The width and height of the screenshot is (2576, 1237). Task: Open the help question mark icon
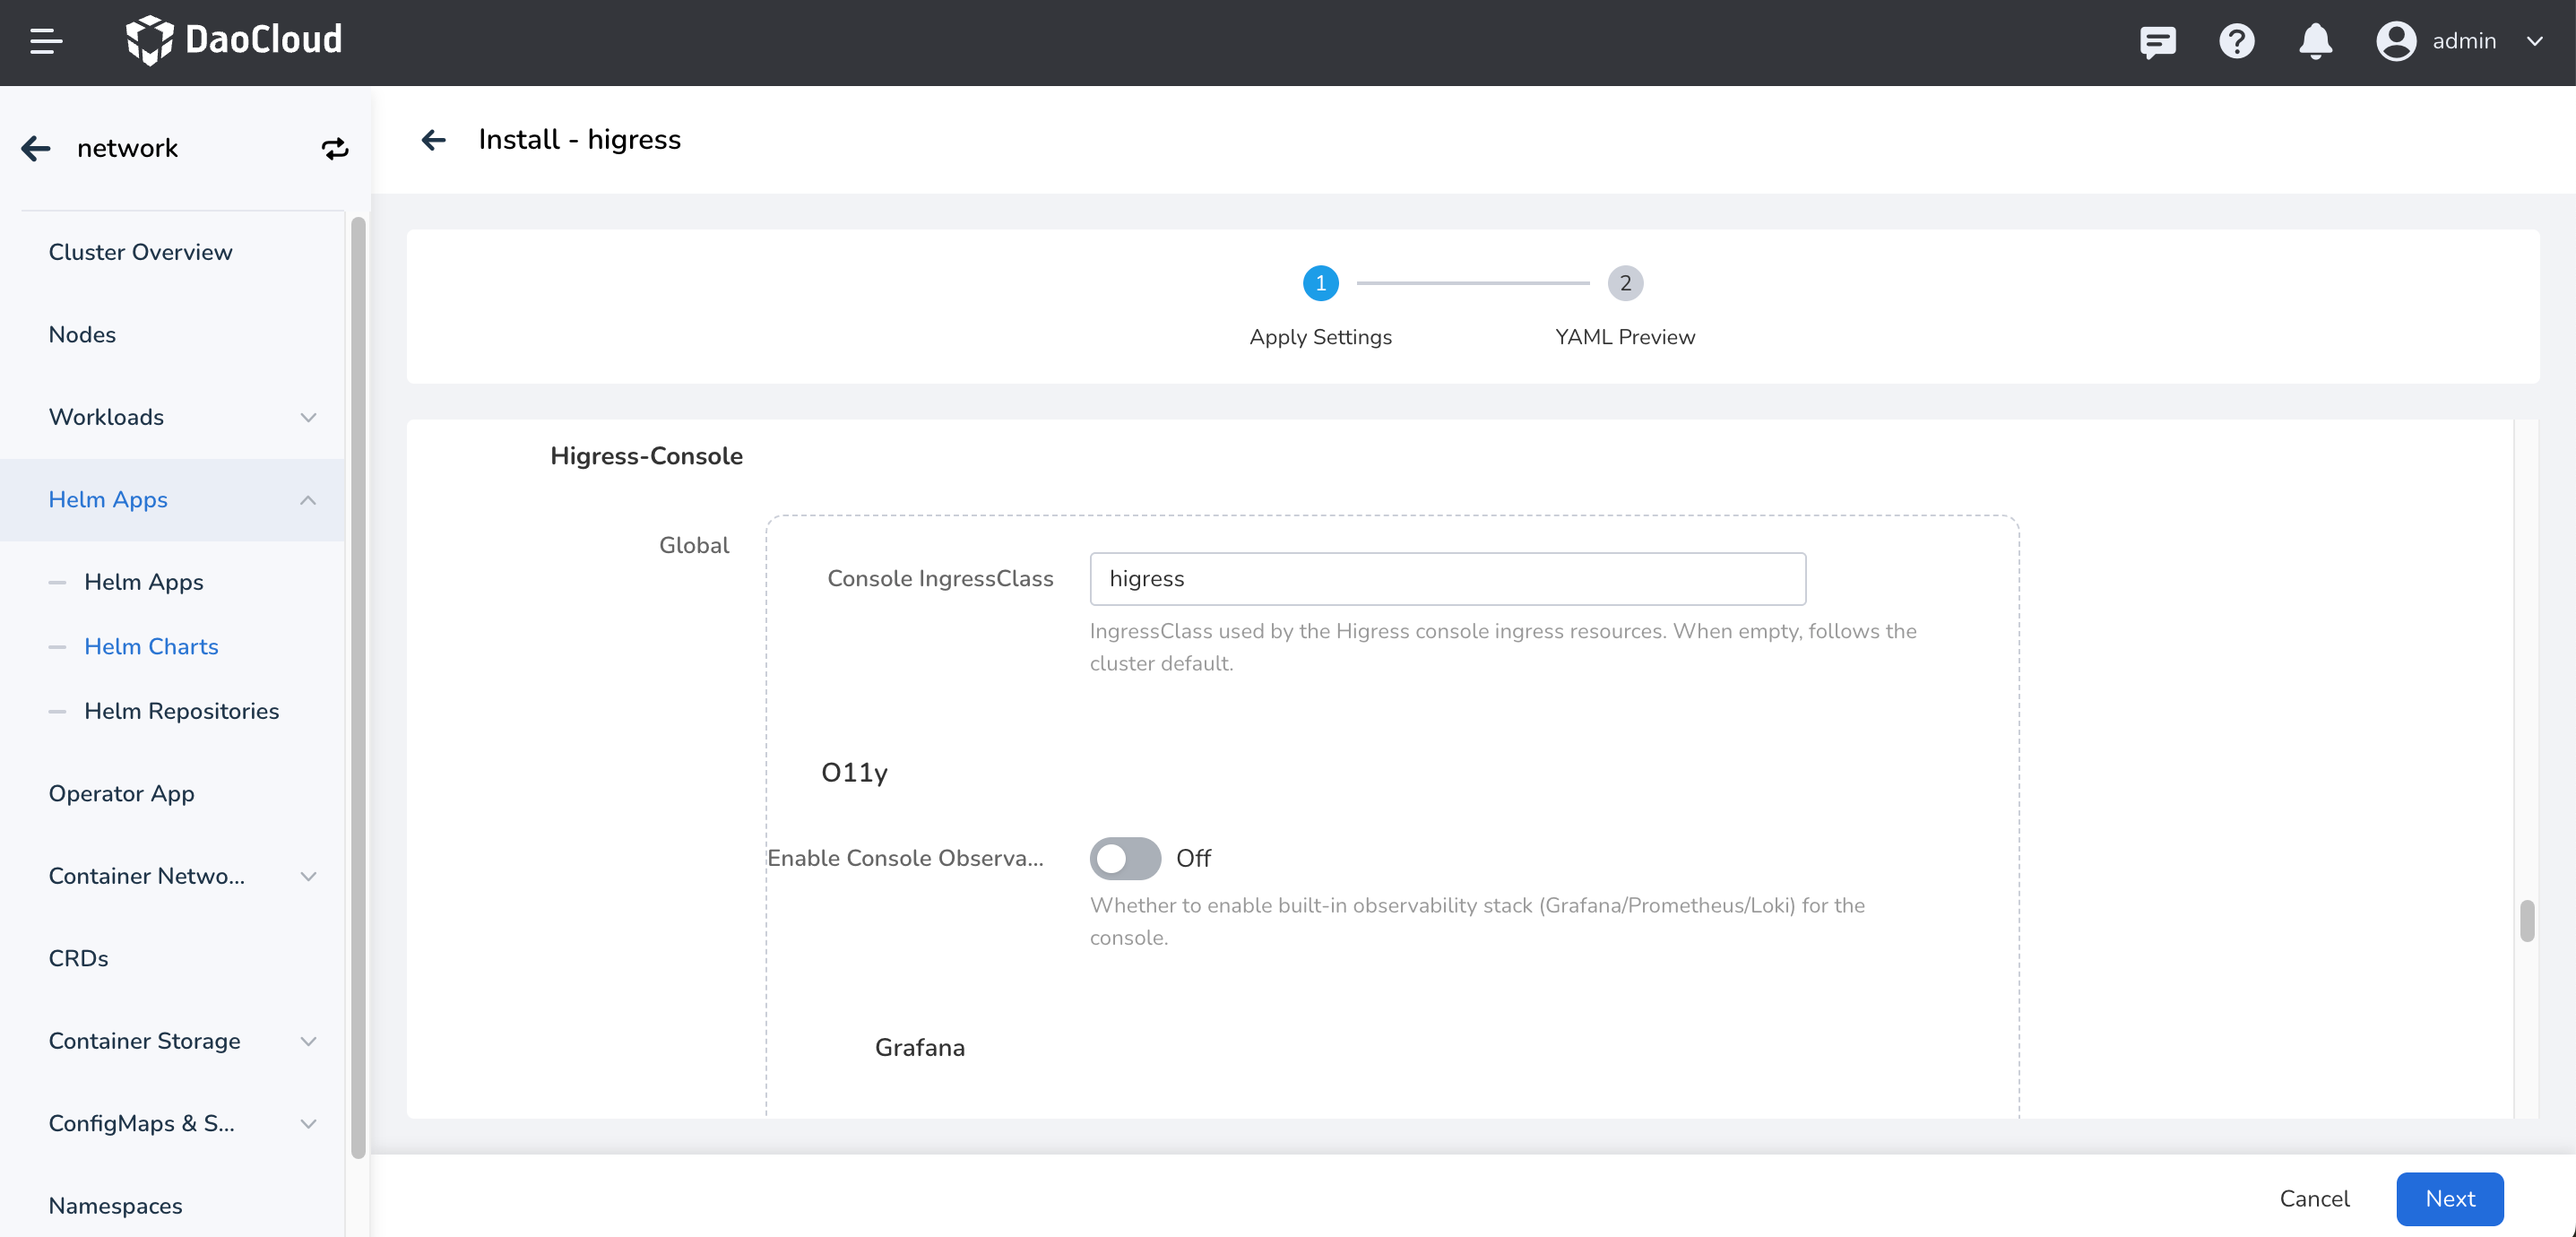coord(2236,41)
